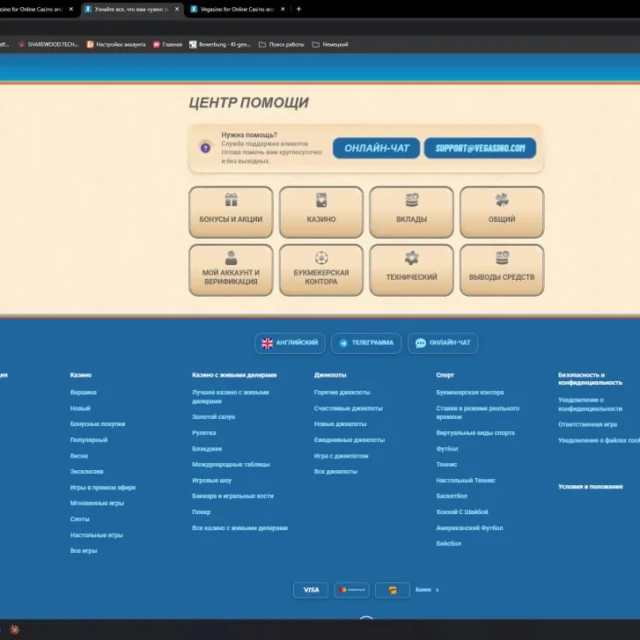Click the UK flag language icon
The image size is (640, 640).
pos(267,343)
